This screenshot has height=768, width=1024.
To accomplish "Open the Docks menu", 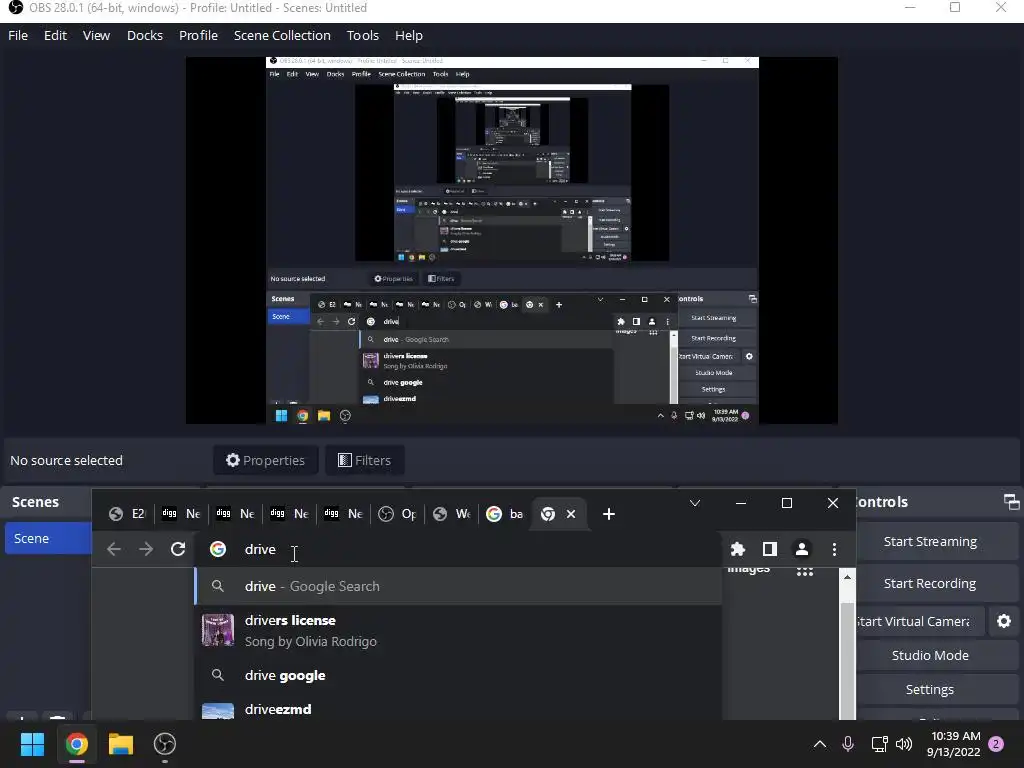I will click(144, 35).
